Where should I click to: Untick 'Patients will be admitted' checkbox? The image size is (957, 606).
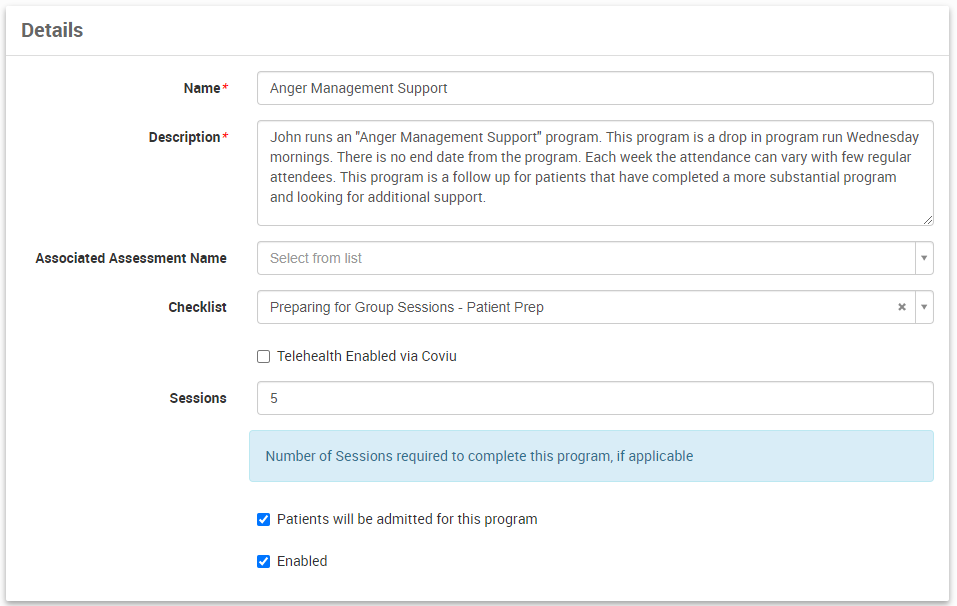coord(264,519)
